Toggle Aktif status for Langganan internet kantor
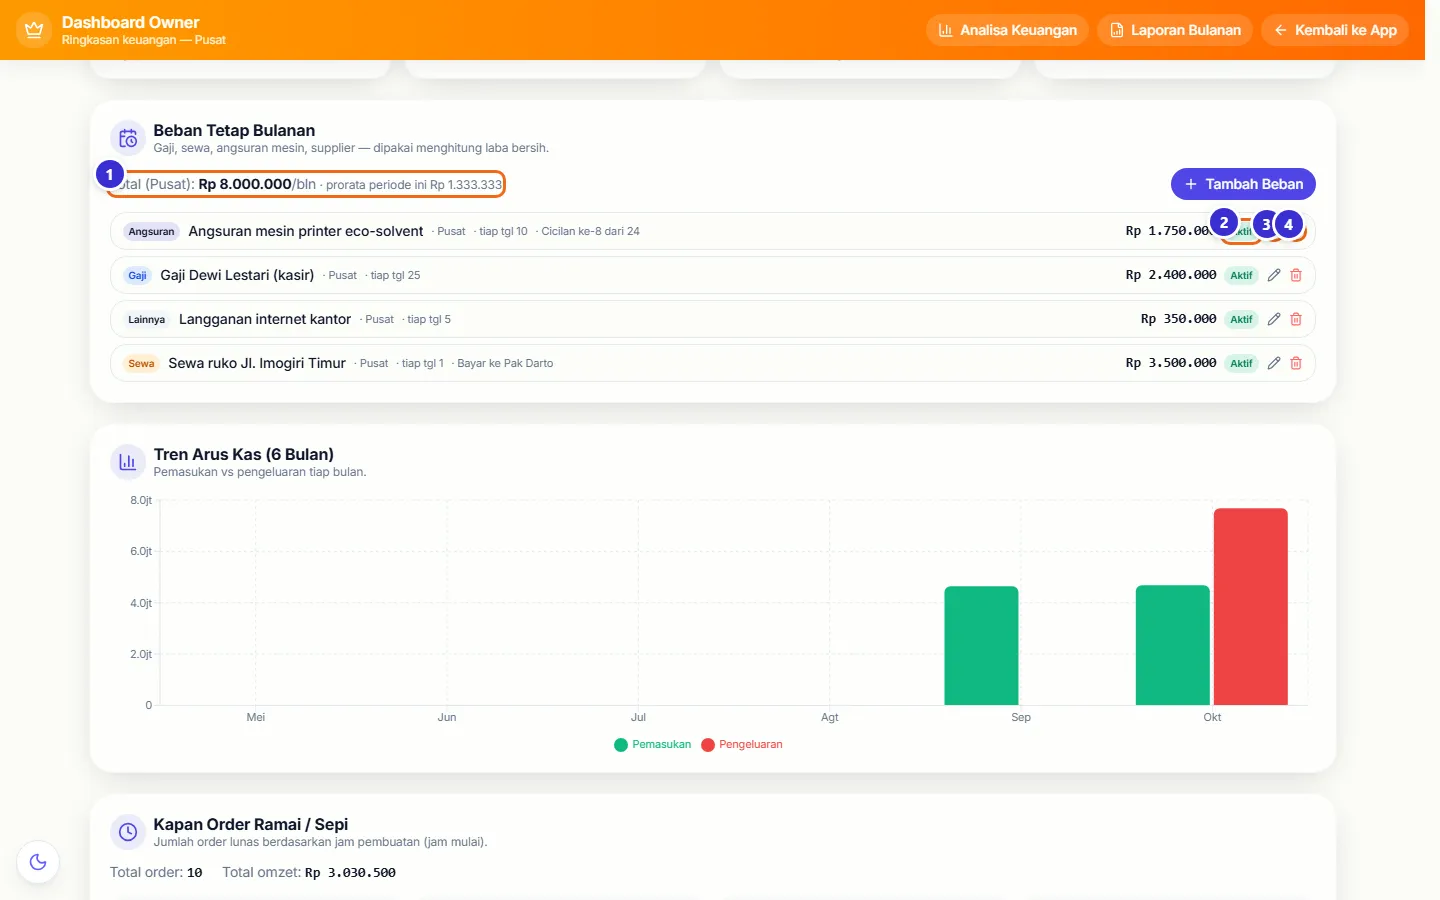The image size is (1440, 900). coord(1241,319)
